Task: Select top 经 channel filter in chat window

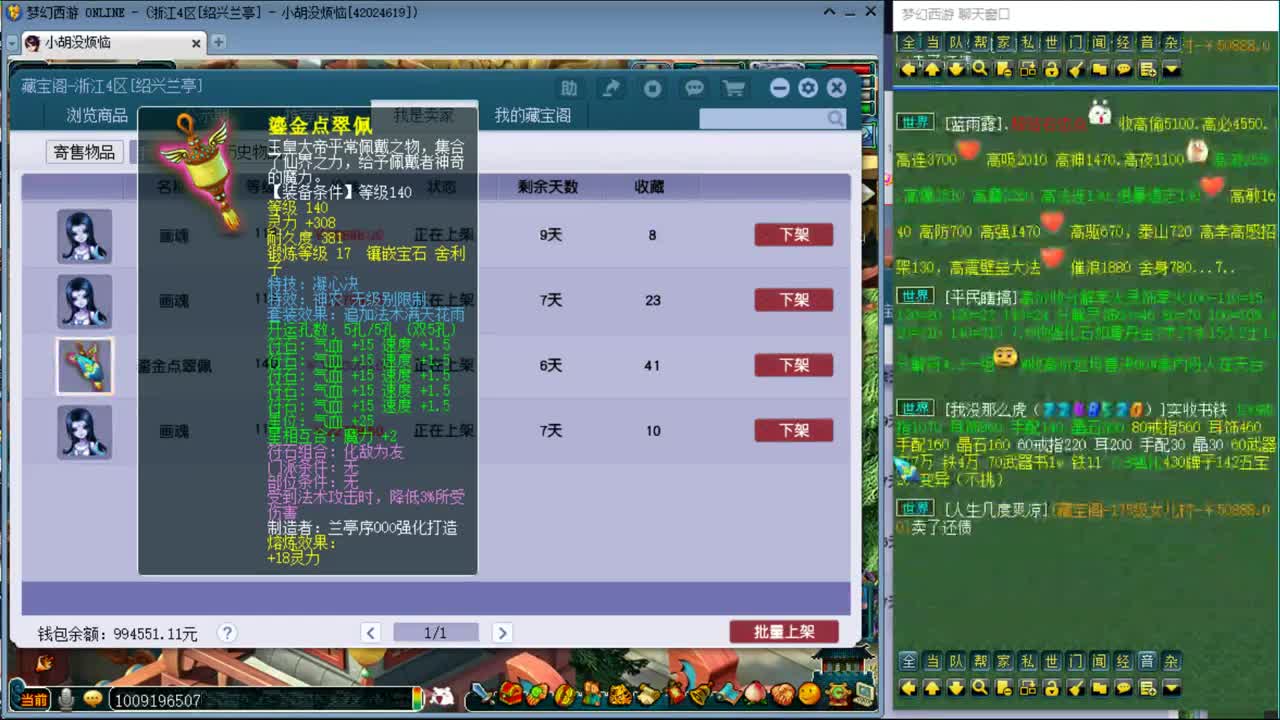Action: [1124, 43]
